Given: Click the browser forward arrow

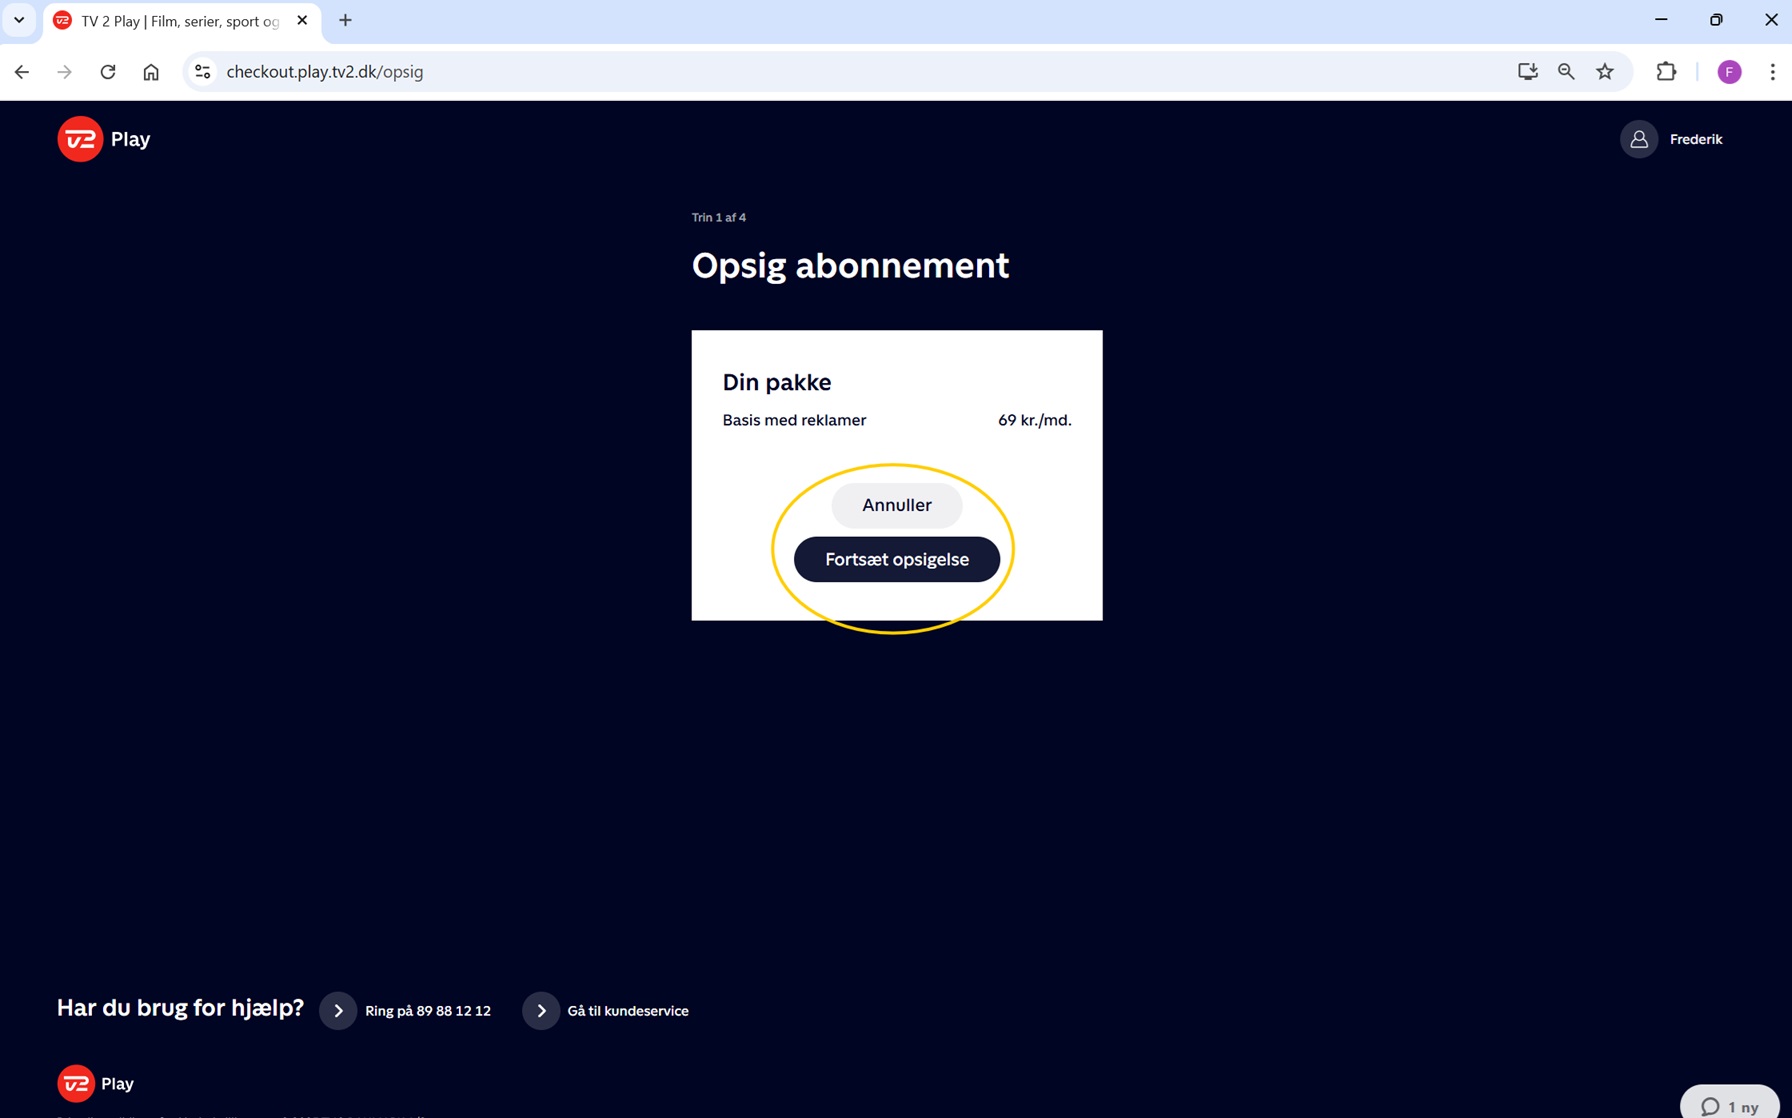Looking at the screenshot, I should 65,72.
